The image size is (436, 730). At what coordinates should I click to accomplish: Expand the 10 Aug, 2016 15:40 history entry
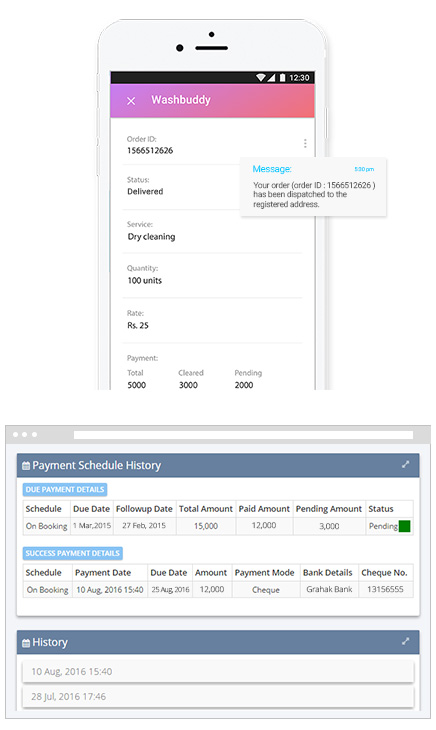click(x=218, y=671)
